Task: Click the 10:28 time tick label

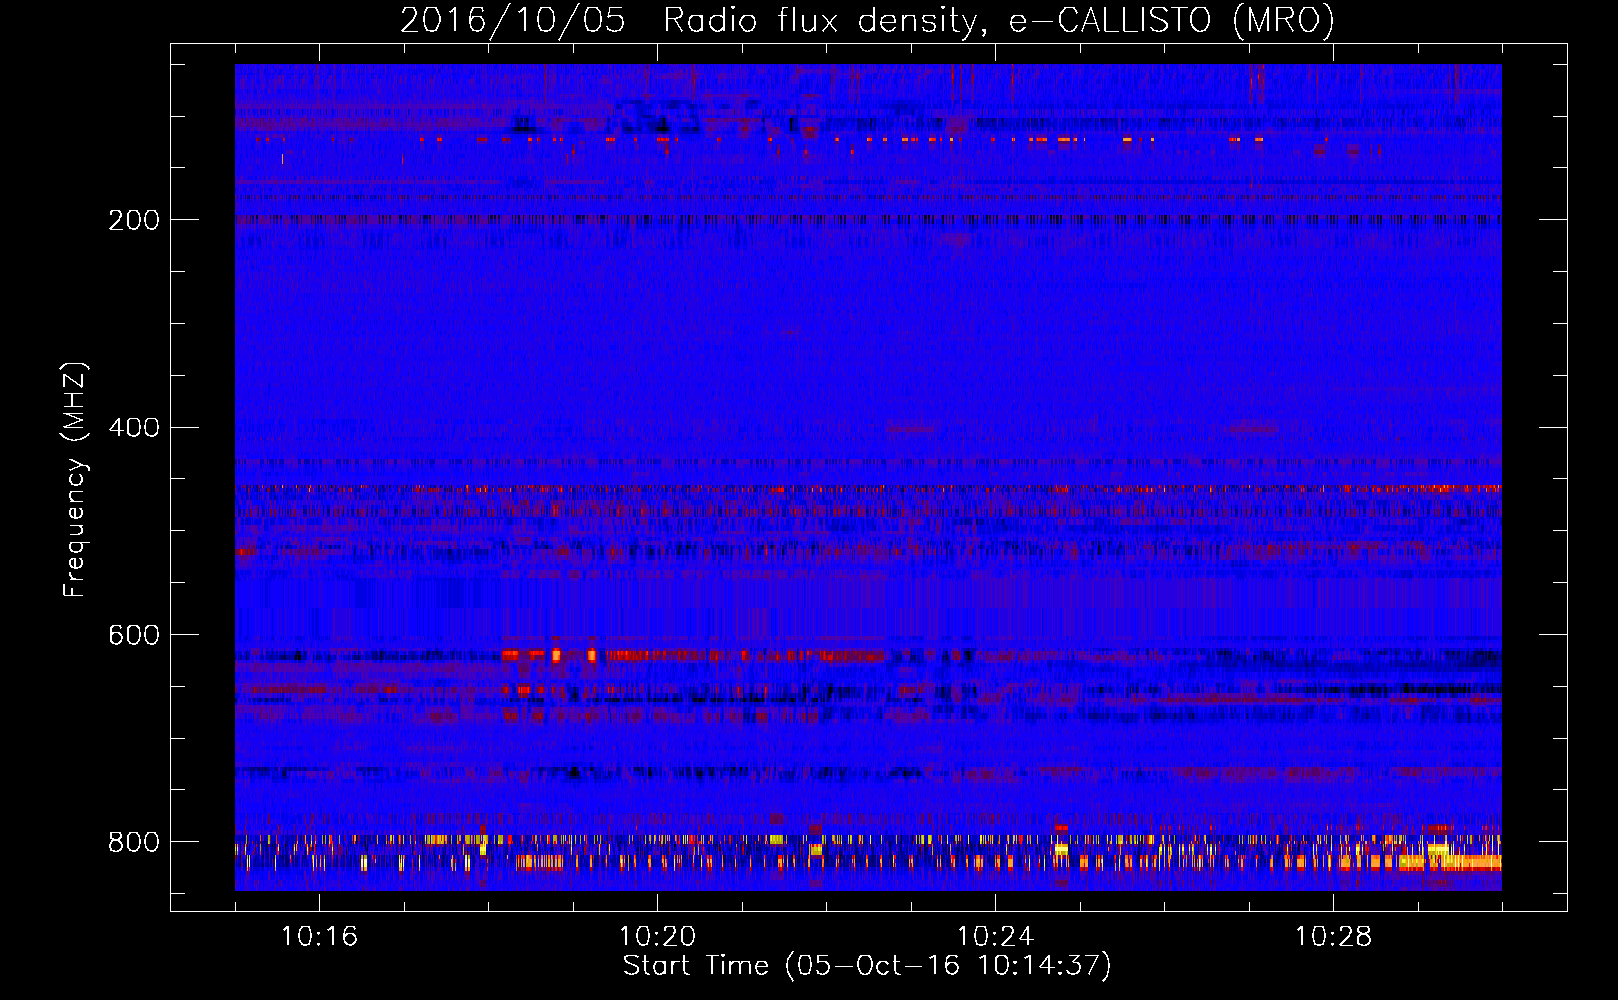Action: (x=1333, y=937)
